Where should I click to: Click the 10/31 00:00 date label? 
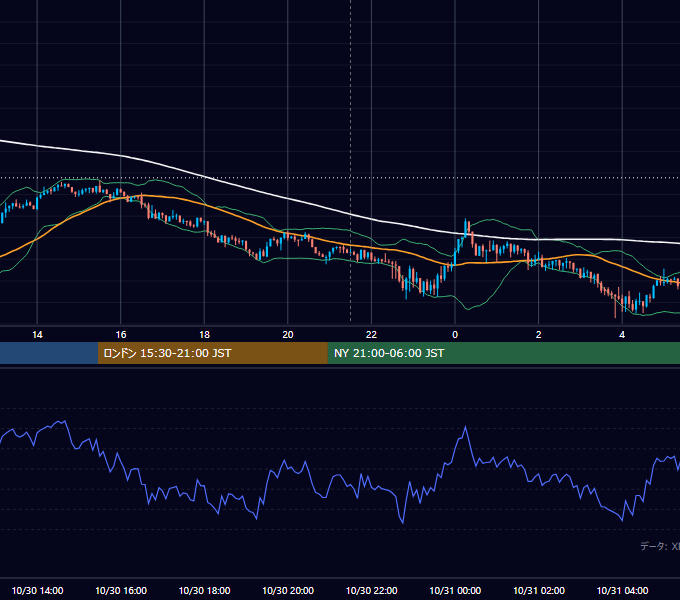coord(455,590)
